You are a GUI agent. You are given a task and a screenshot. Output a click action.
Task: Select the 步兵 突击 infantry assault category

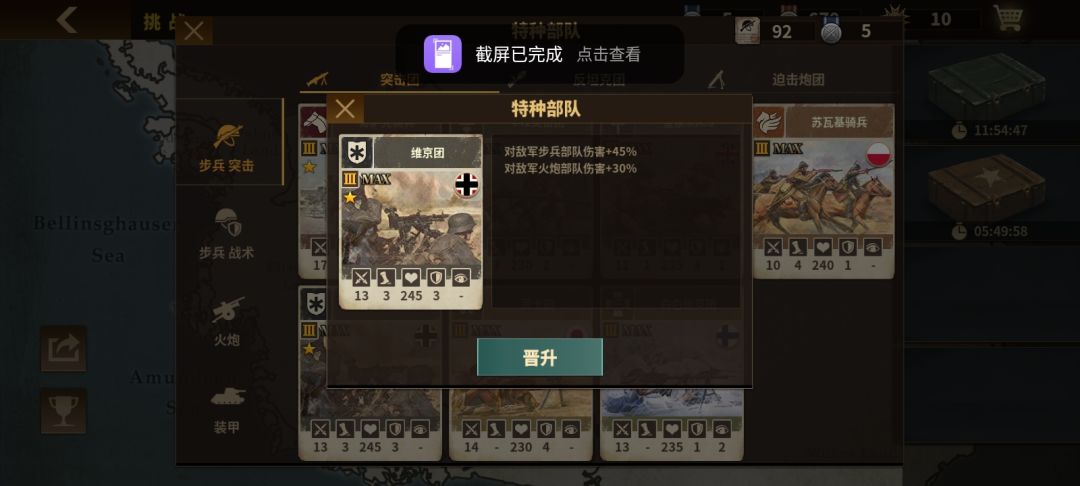(227, 143)
